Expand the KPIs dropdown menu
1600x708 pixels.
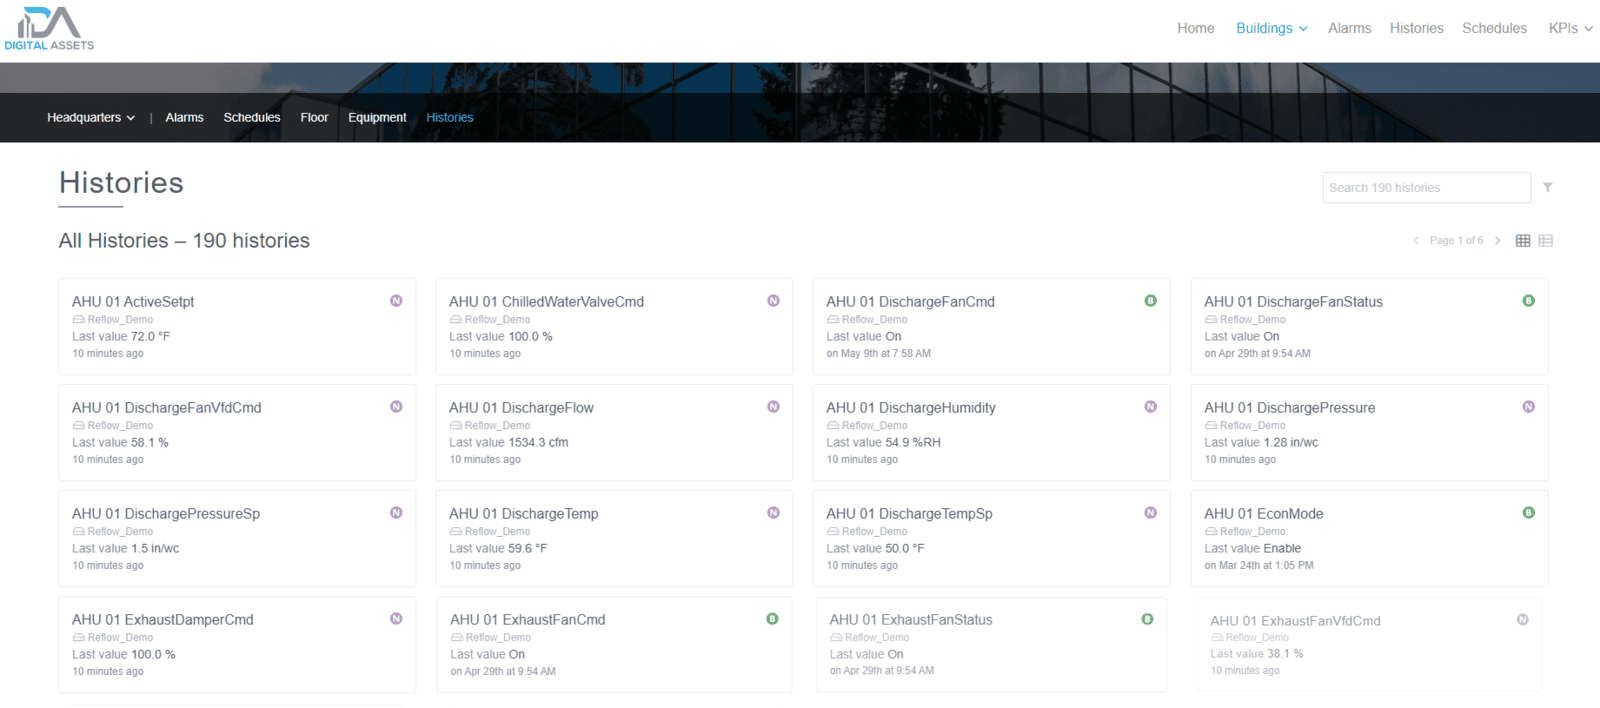(1570, 28)
